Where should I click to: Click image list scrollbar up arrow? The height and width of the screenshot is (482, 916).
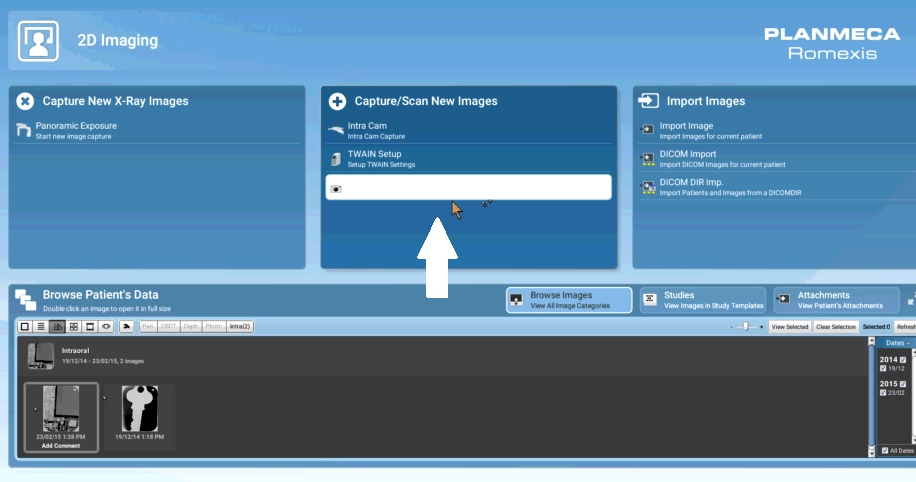(x=871, y=341)
